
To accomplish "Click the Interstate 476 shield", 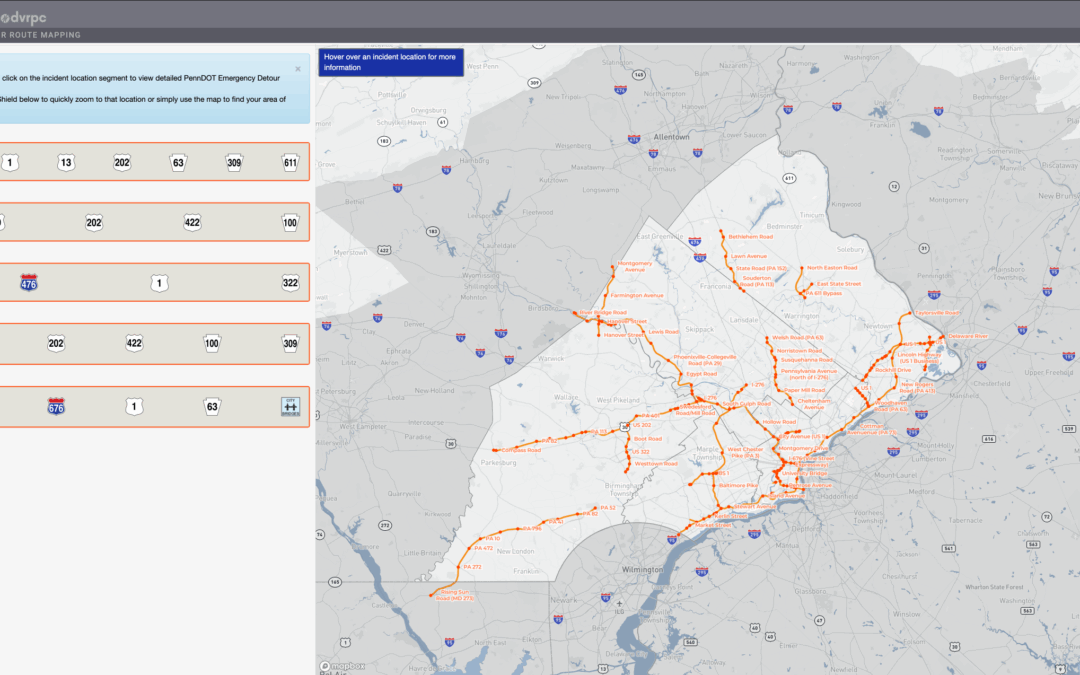I will (x=29, y=283).
